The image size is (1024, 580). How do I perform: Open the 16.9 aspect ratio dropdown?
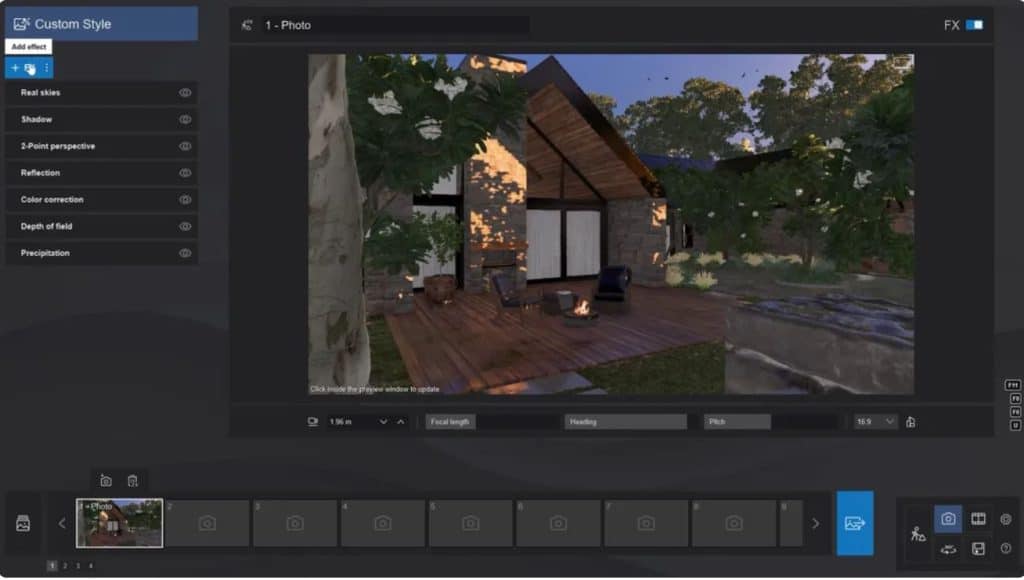coord(872,421)
